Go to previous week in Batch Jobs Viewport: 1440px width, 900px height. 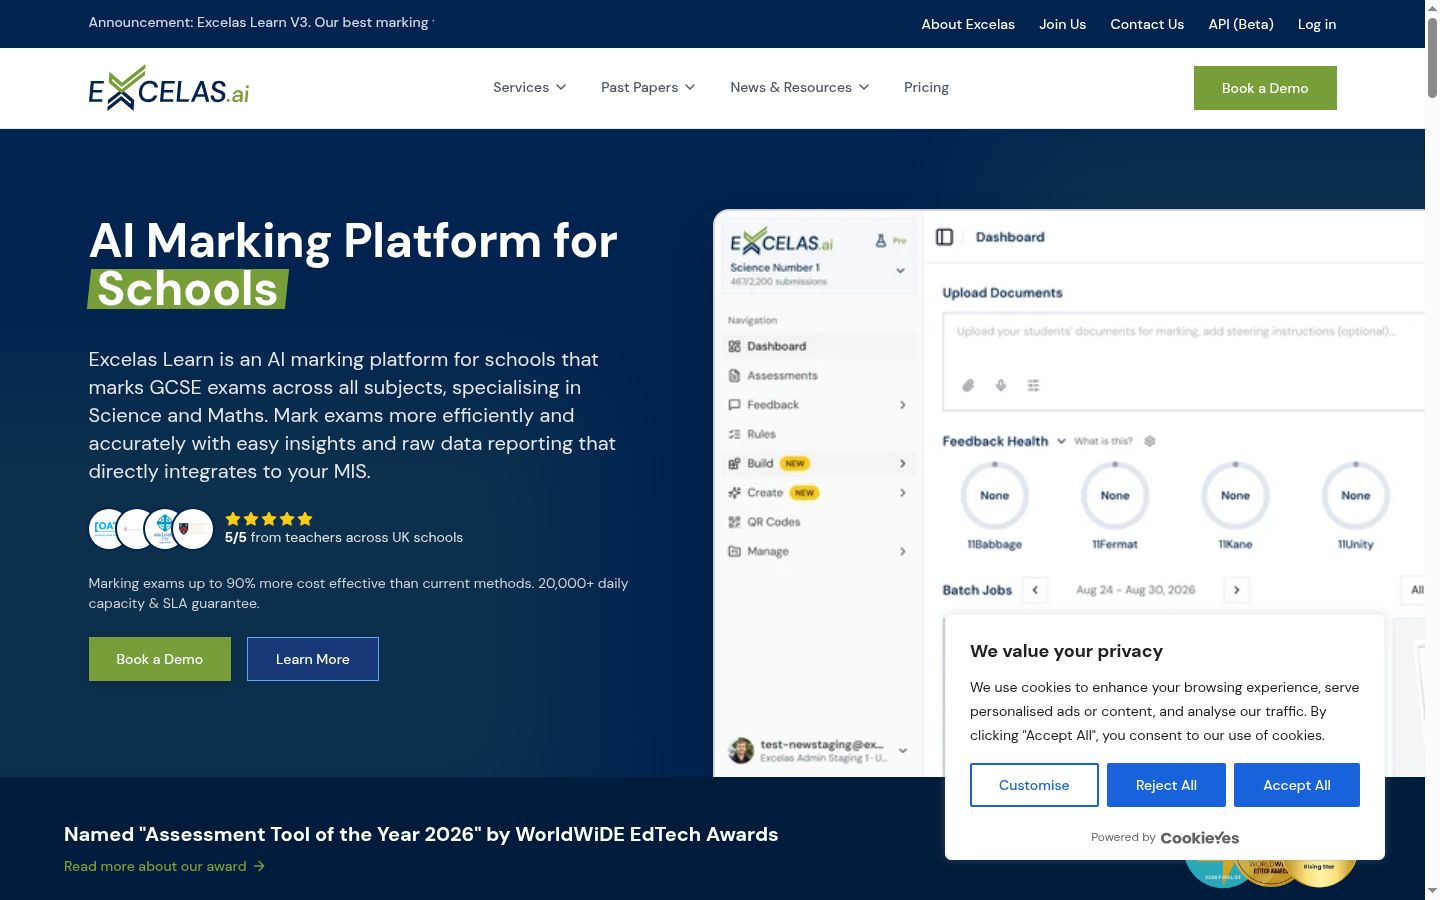[1035, 590]
